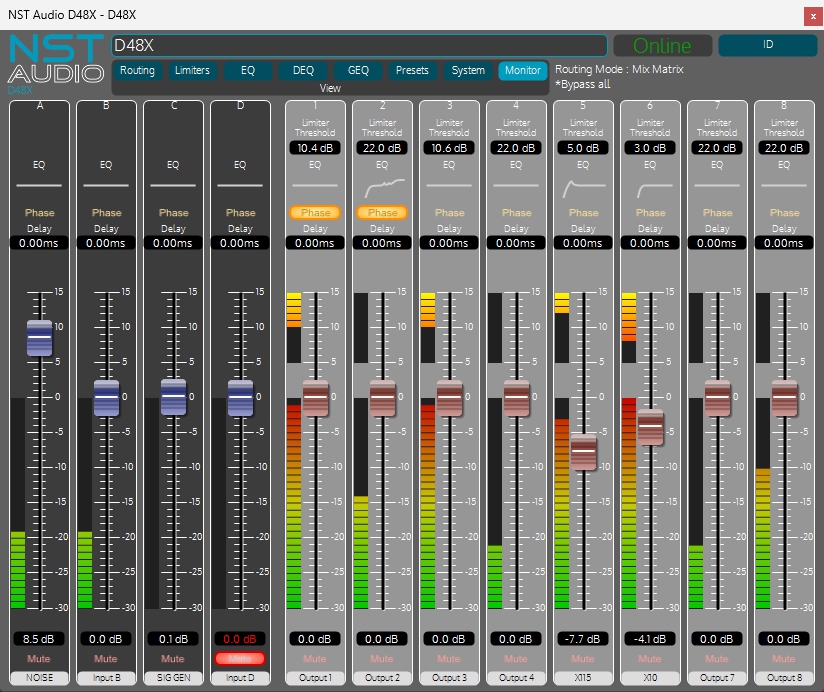Open the GEQ view tab

pyautogui.click(x=358, y=70)
